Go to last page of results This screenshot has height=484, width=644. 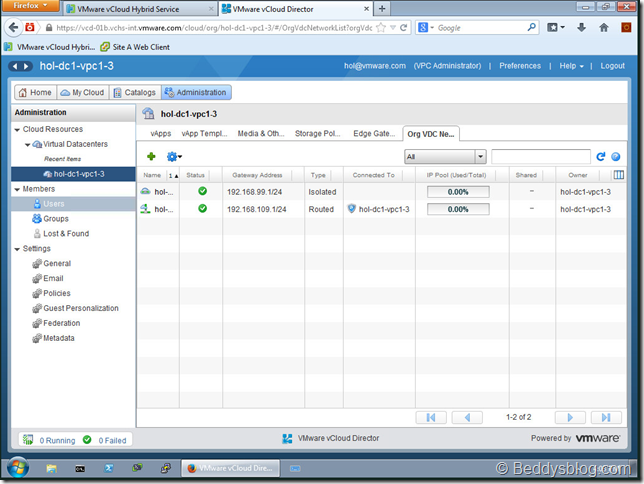tap(606, 417)
